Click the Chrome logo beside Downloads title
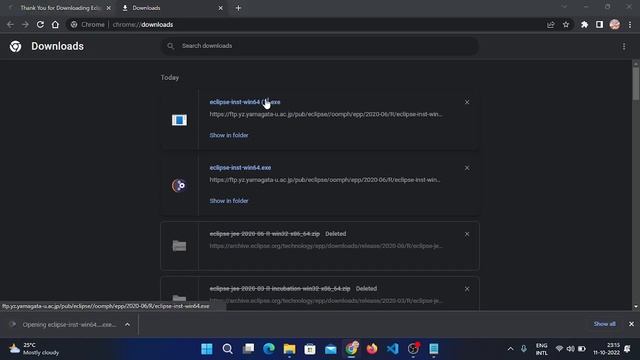 [x=16, y=46]
